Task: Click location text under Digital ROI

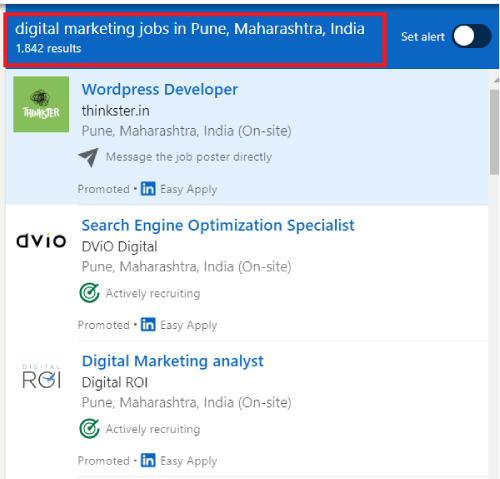Action: tap(187, 403)
